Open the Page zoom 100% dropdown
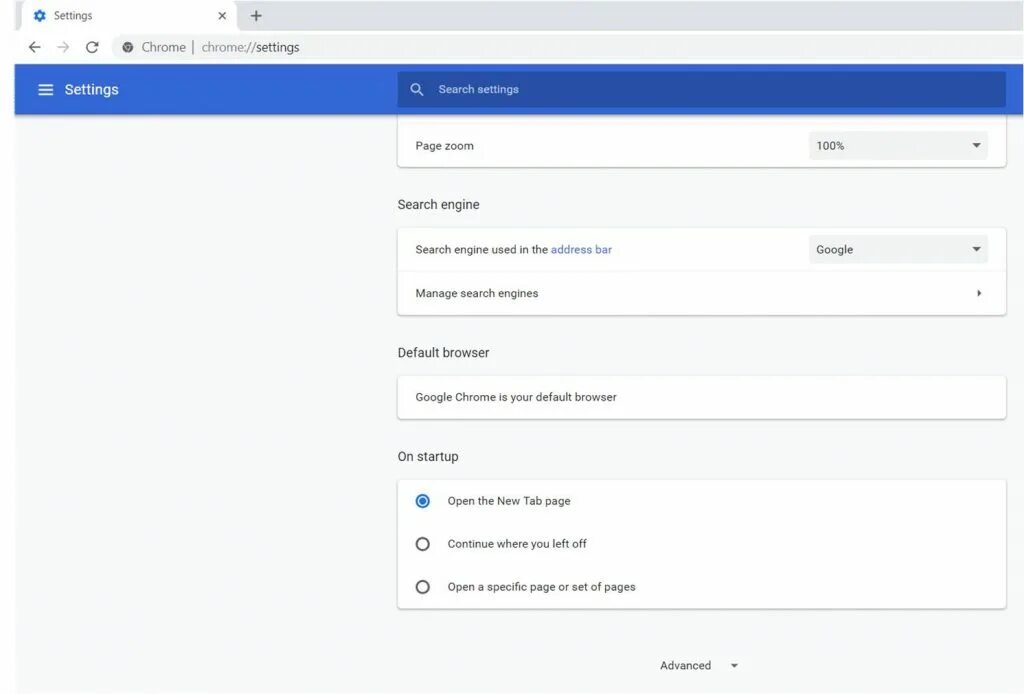 click(898, 146)
